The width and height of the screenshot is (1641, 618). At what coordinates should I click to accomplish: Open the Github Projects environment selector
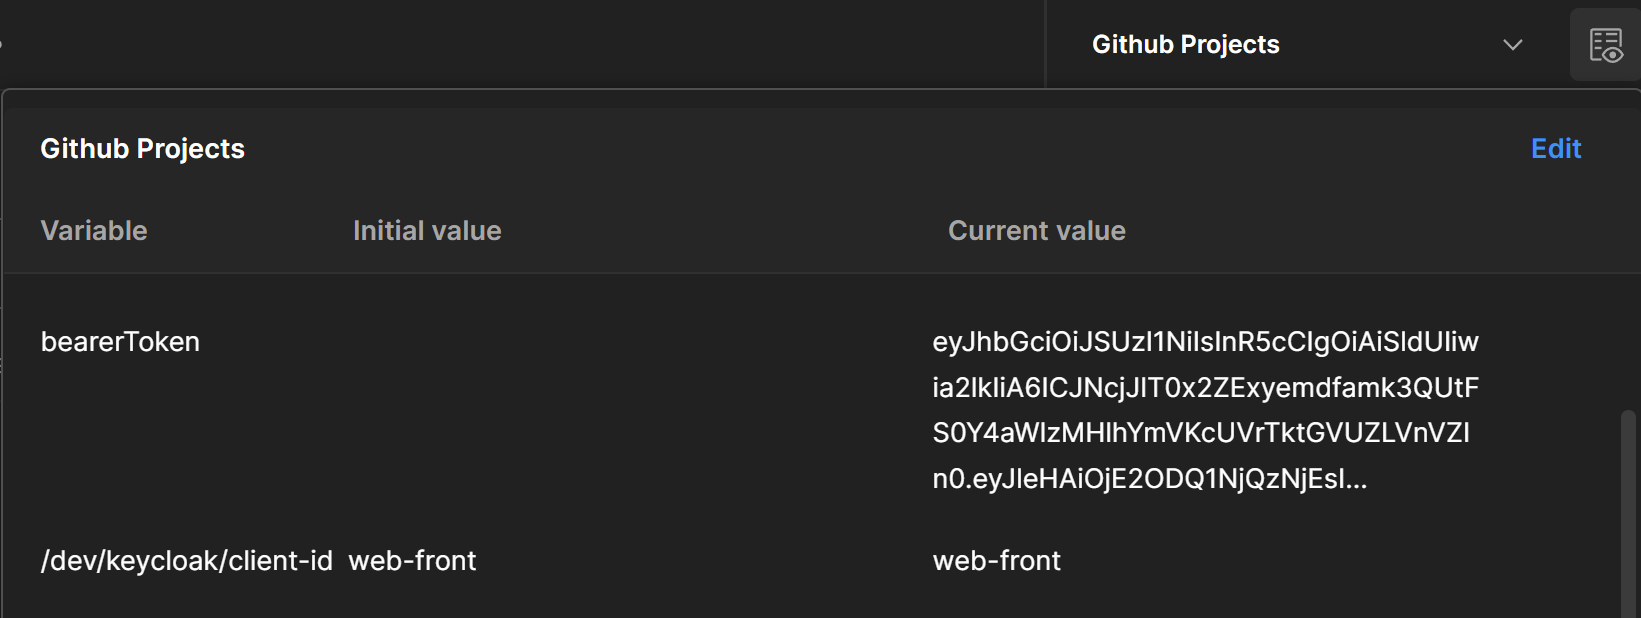coord(1185,45)
